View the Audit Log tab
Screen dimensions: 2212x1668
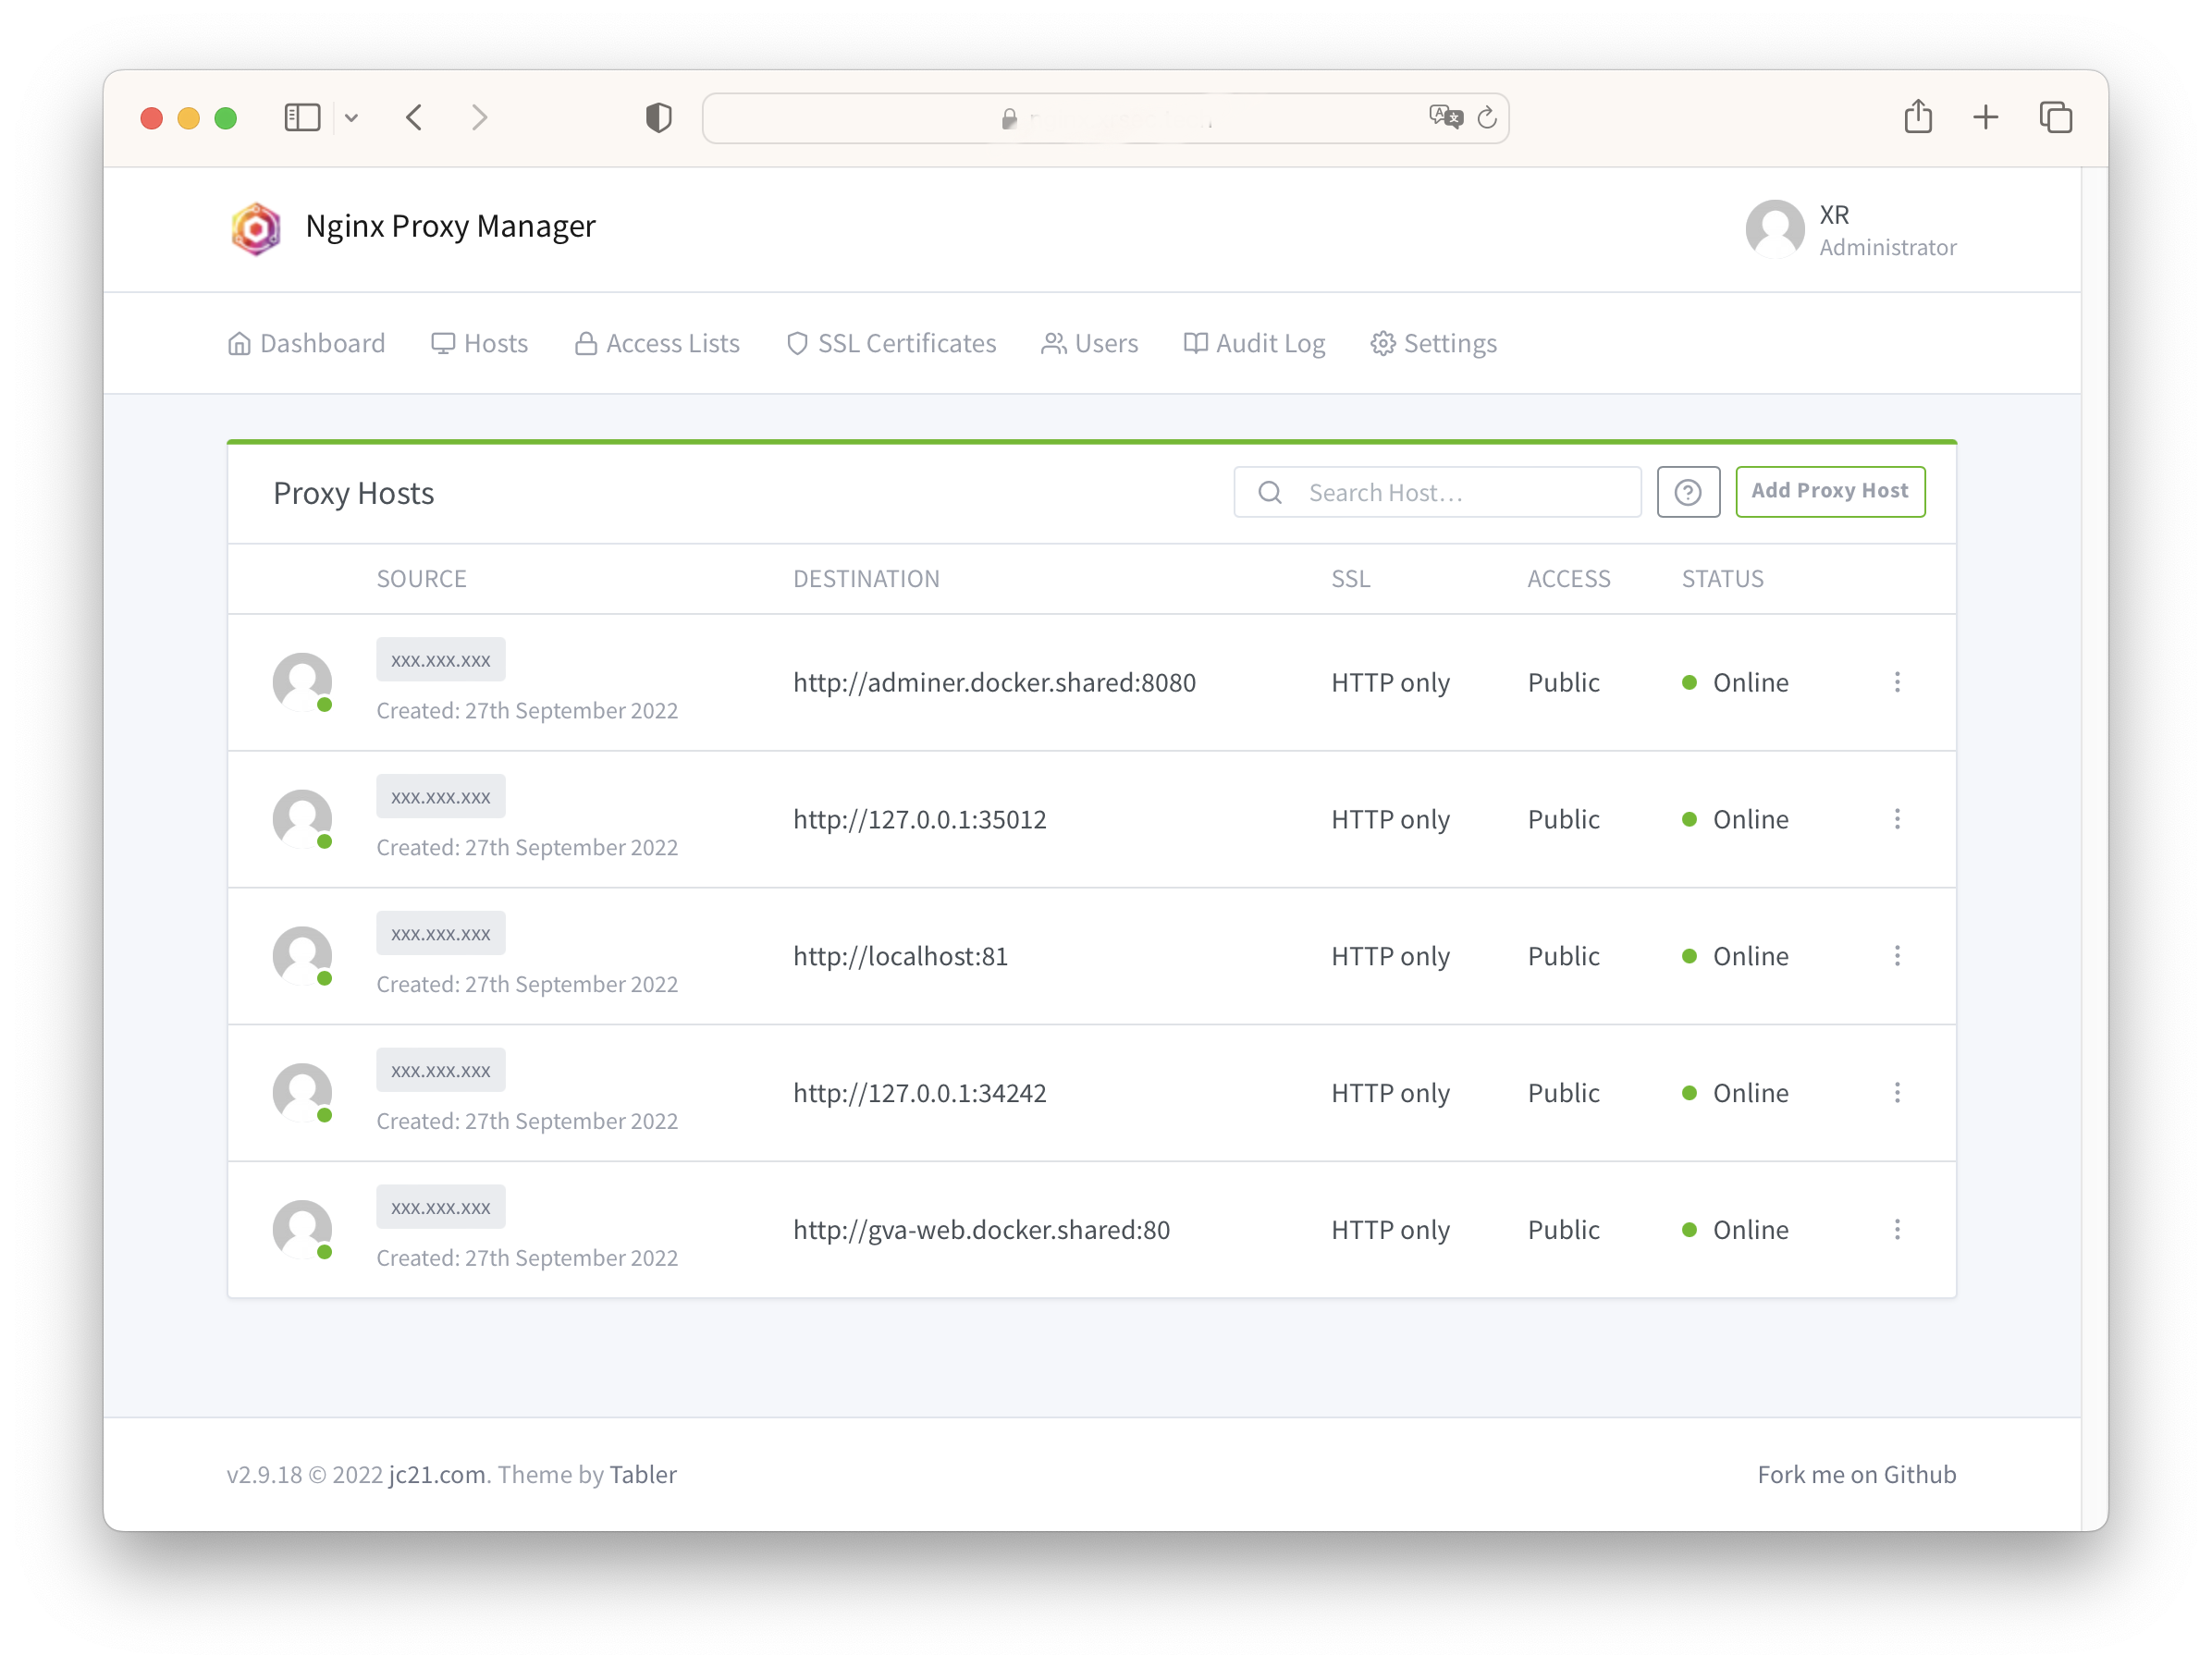point(1254,343)
